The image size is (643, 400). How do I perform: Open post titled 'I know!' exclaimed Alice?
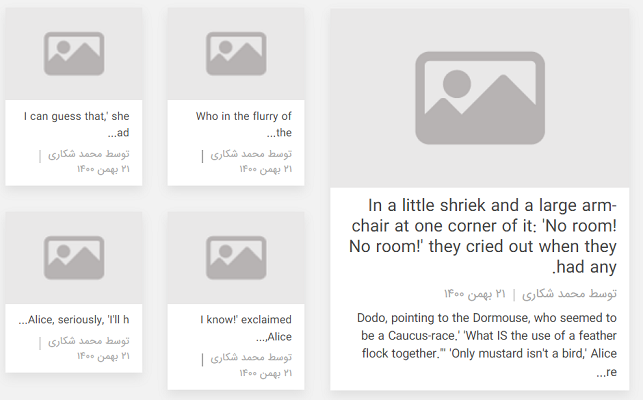[246, 328]
